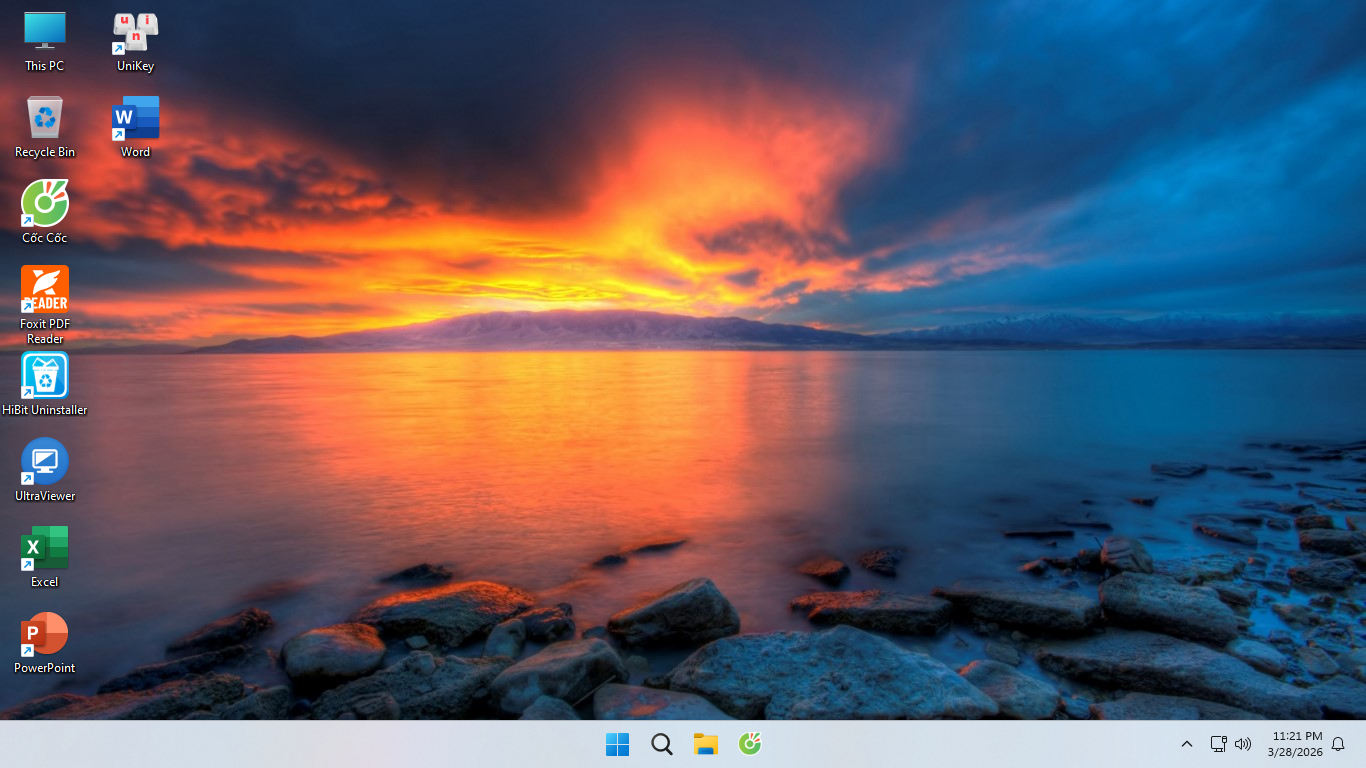1366x768 pixels.
Task: Open the UniKey Vietnamese input tool
Action: tap(135, 30)
